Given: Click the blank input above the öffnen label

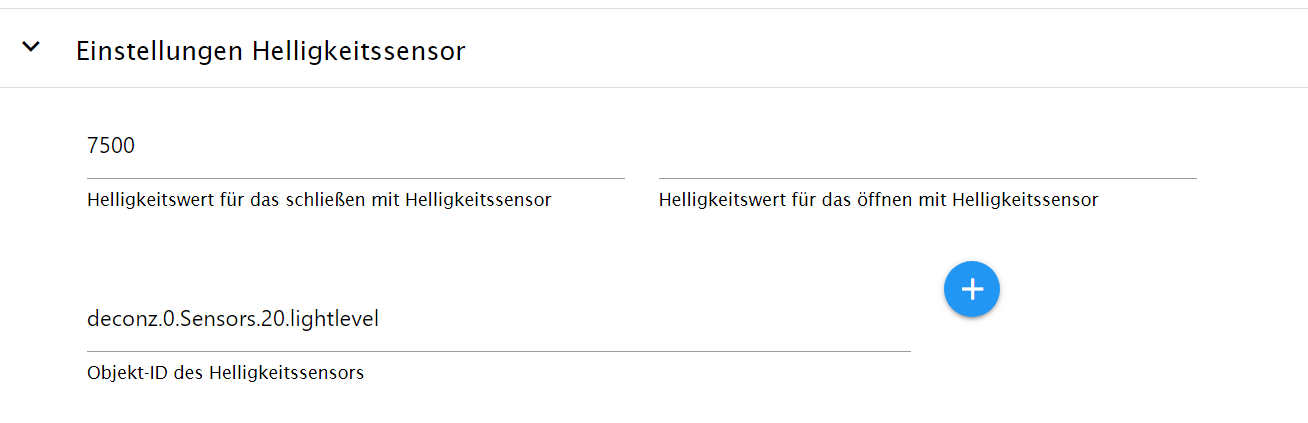Looking at the screenshot, I should [928, 147].
